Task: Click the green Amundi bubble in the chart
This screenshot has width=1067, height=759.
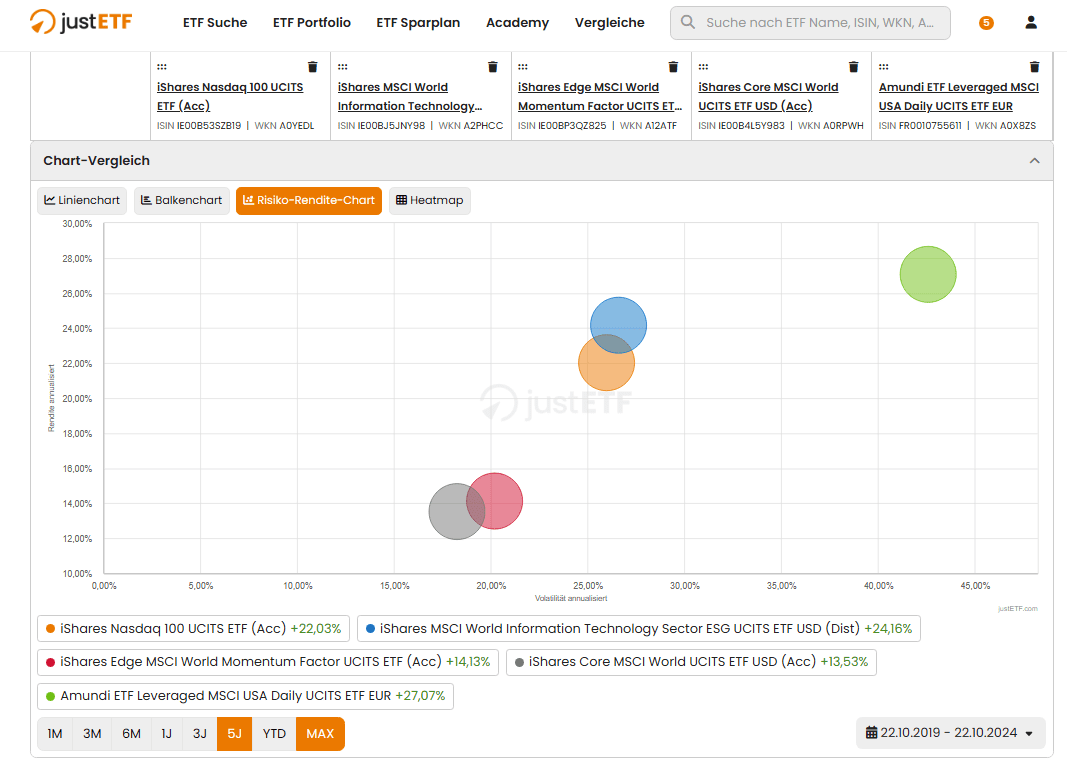Action: click(x=928, y=274)
